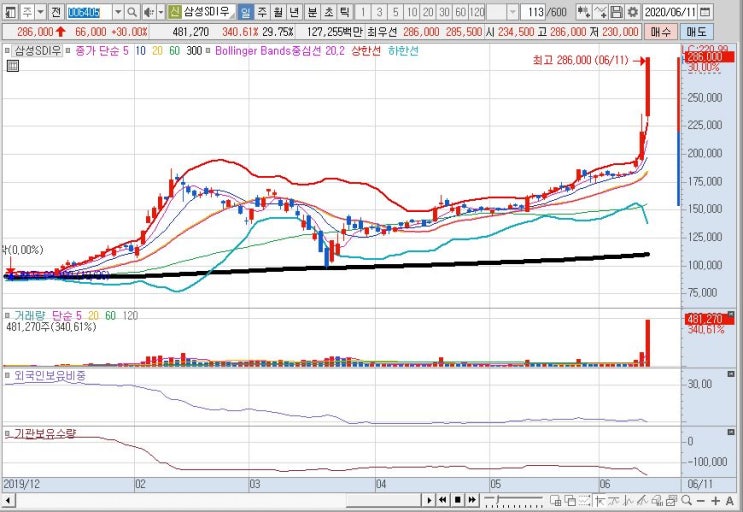
Task: Click the A text tool icon
Action: [730, 500]
